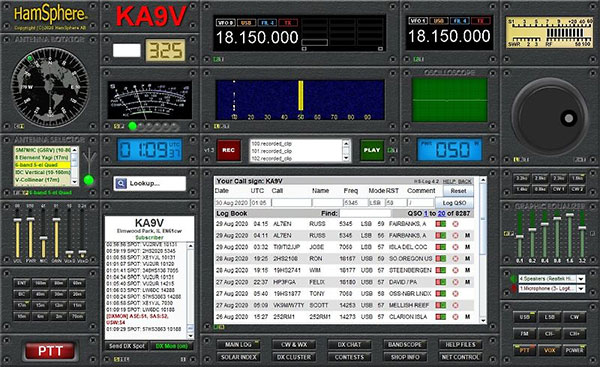600x367 pixels.
Task: Switch to the BANDSCOPE panel
Action: click(405, 345)
